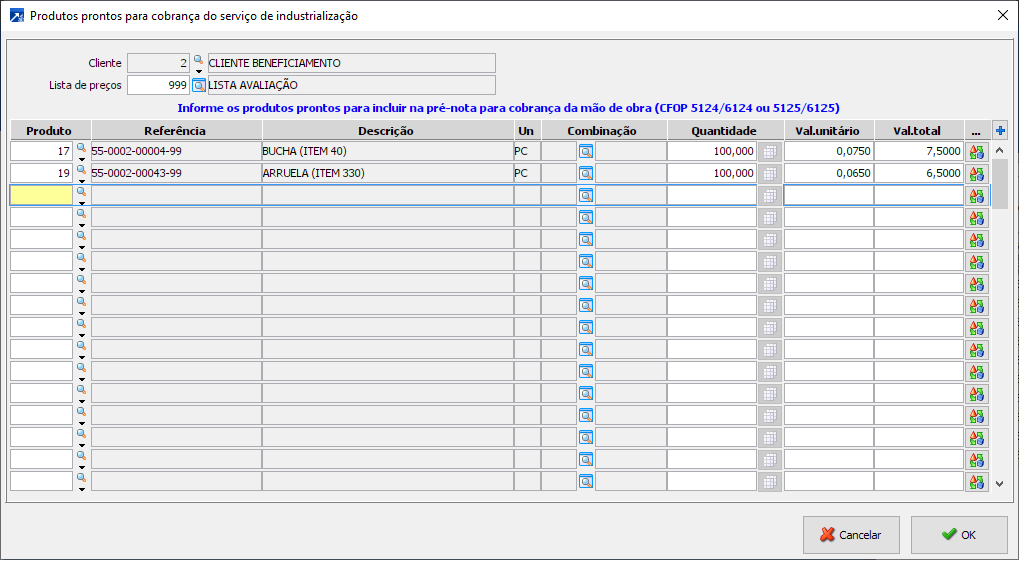
Task: Close the dialog window with X
Action: click(x=1002, y=15)
